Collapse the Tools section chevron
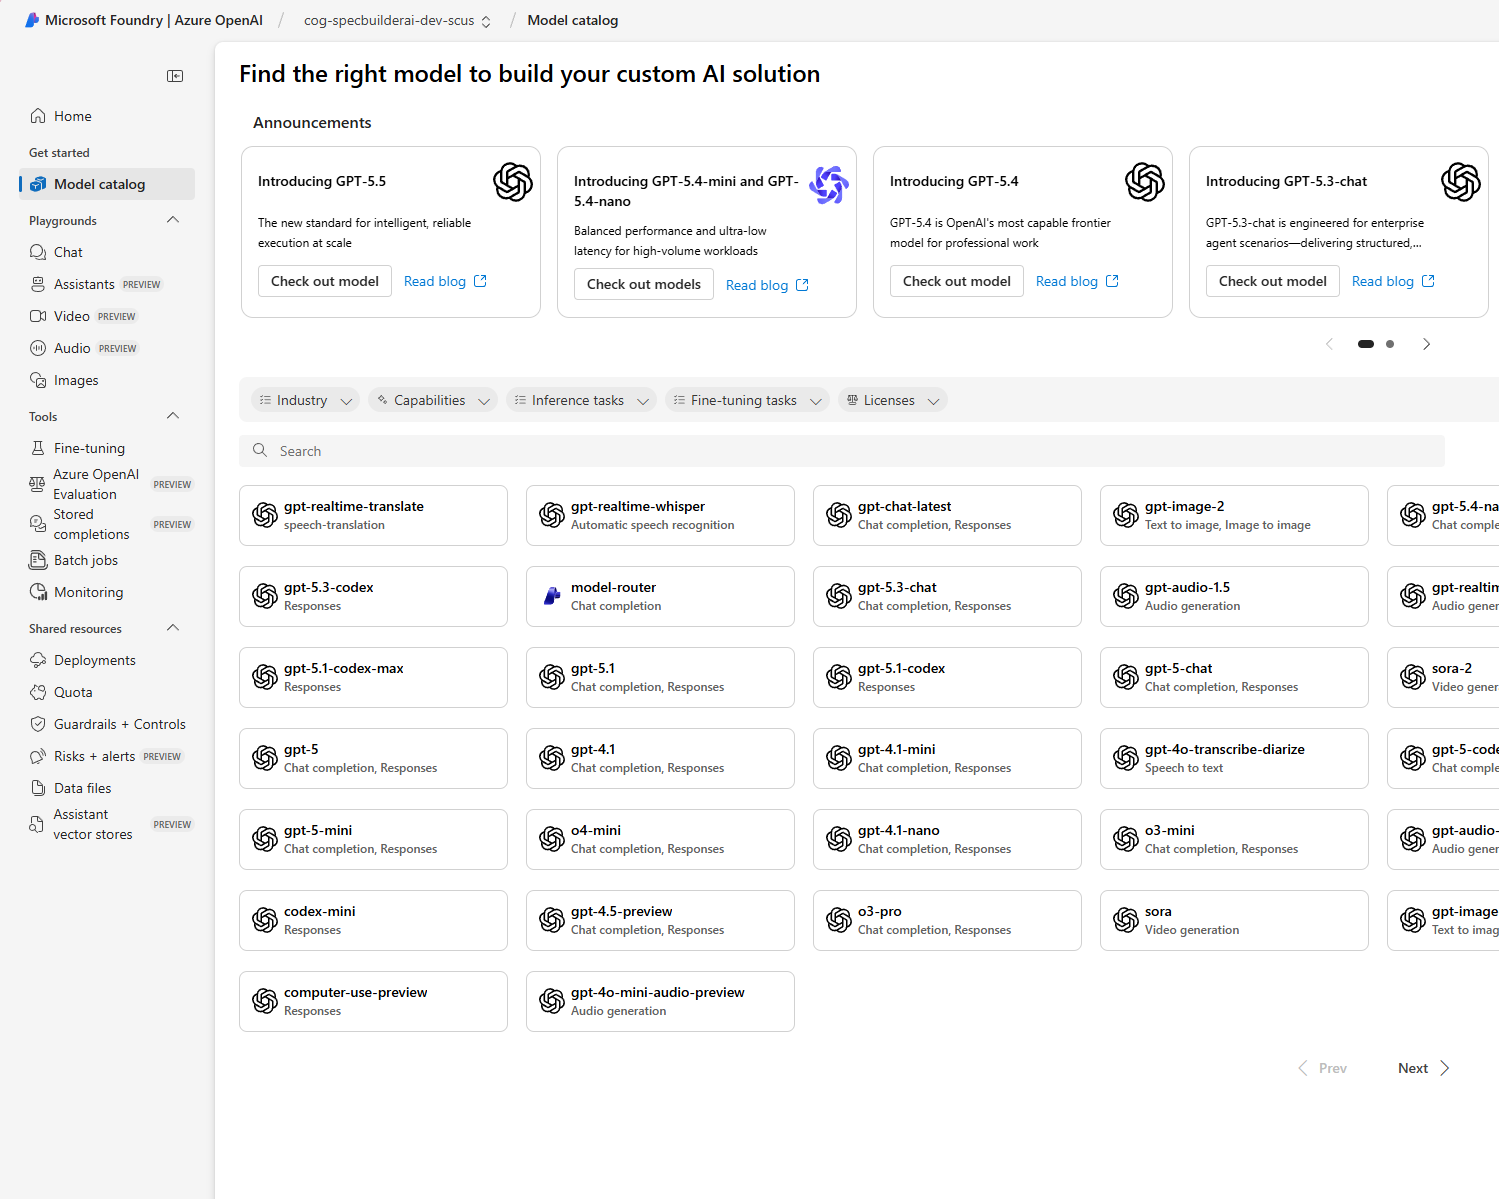1499x1199 pixels. (x=173, y=416)
